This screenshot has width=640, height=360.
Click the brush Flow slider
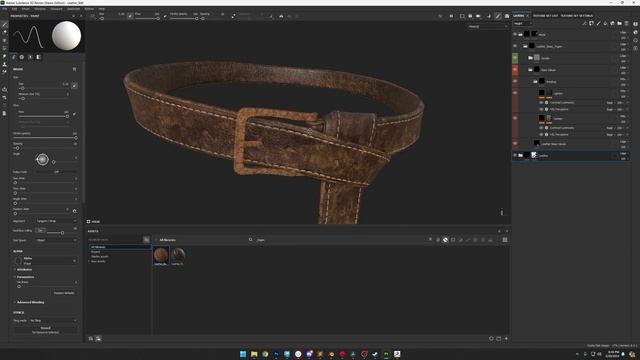pos(43,116)
